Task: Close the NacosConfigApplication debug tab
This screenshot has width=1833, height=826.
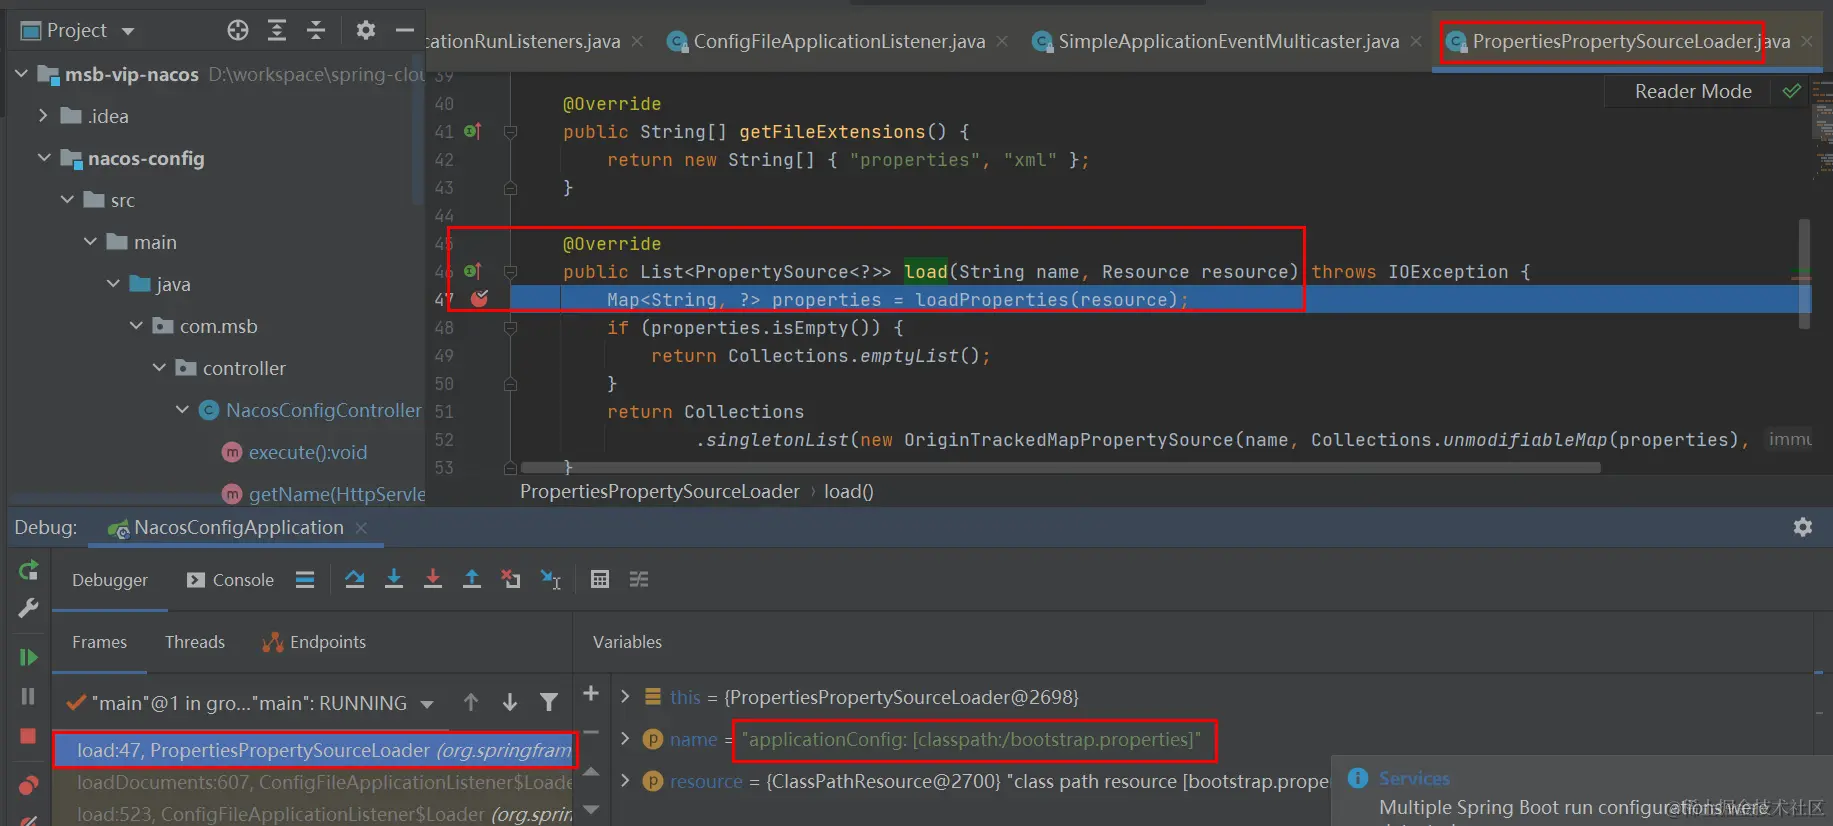Action: [x=361, y=528]
